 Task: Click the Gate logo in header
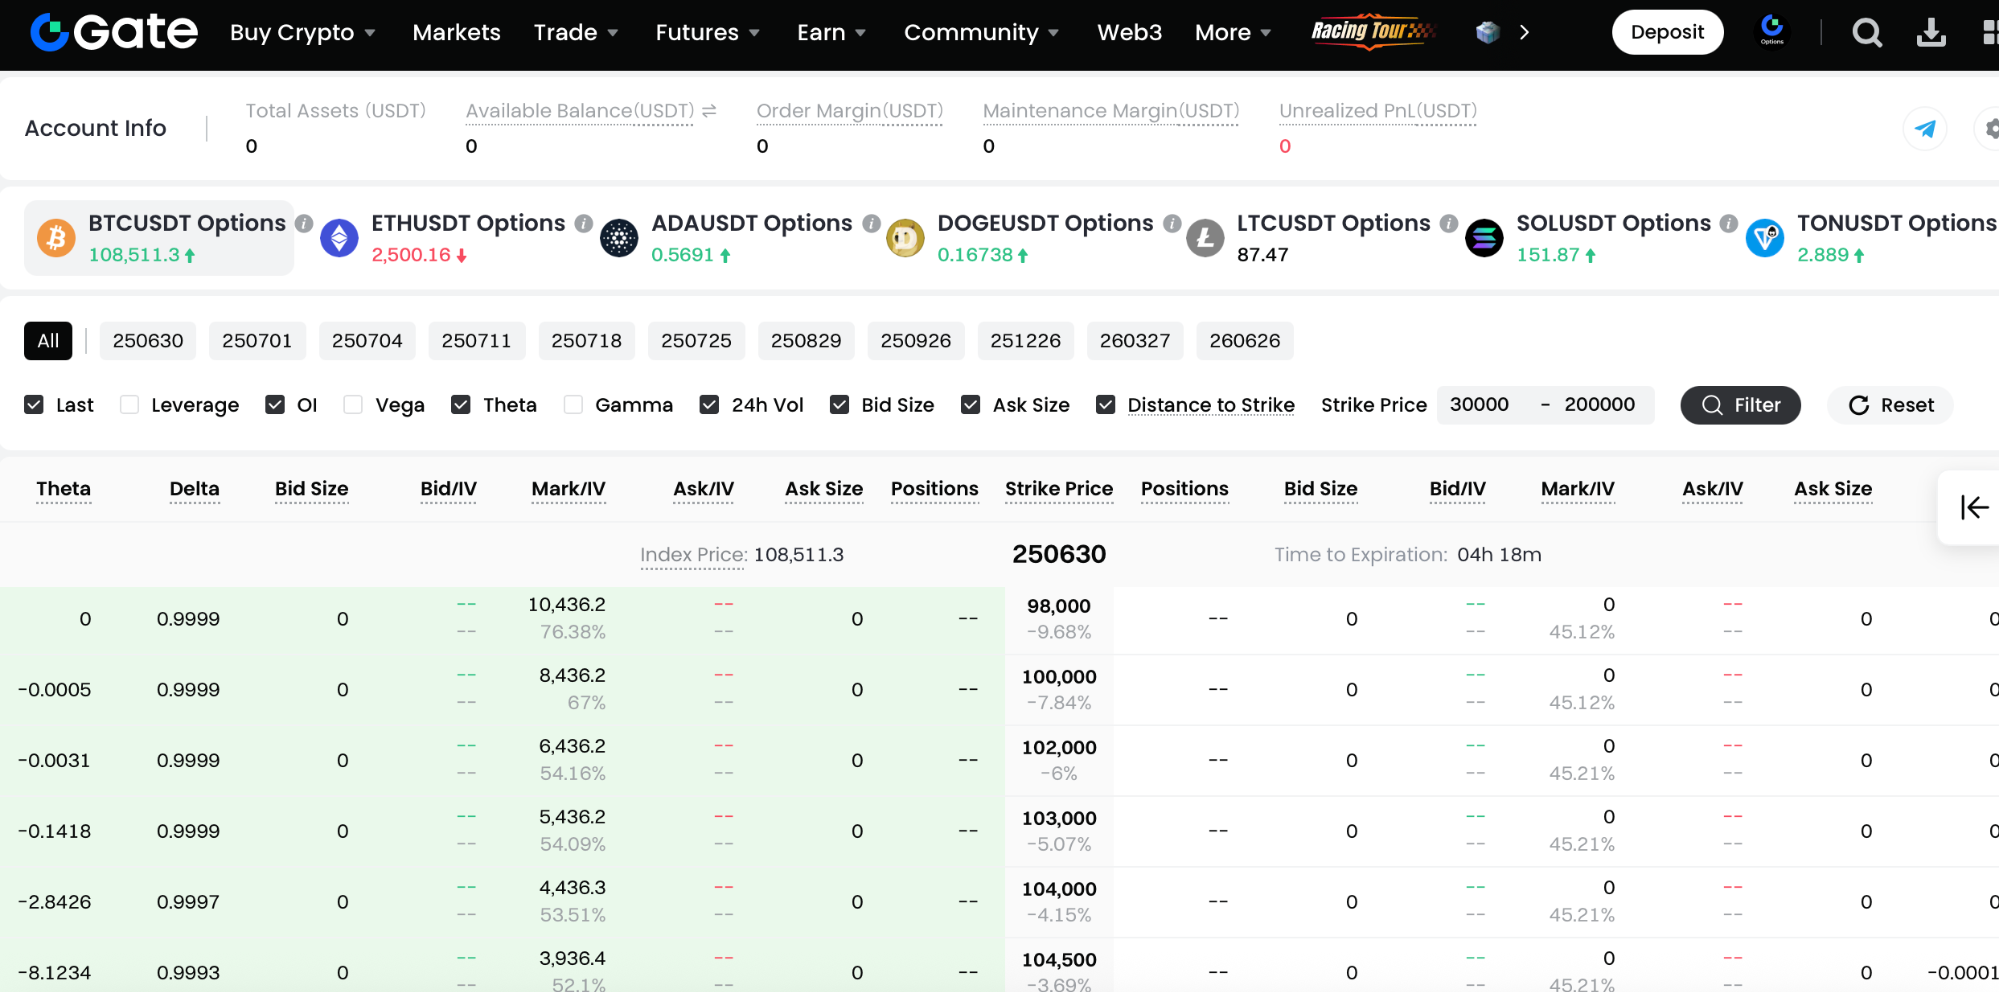(x=114, y=32)
